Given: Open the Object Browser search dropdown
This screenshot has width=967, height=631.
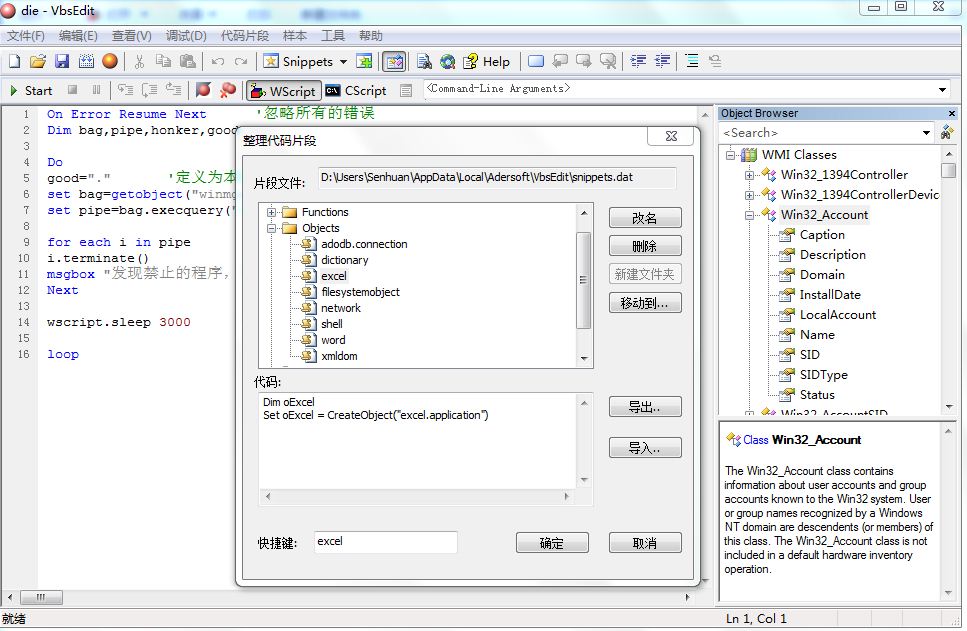Looking at the screenshot, I should point(926,133).
